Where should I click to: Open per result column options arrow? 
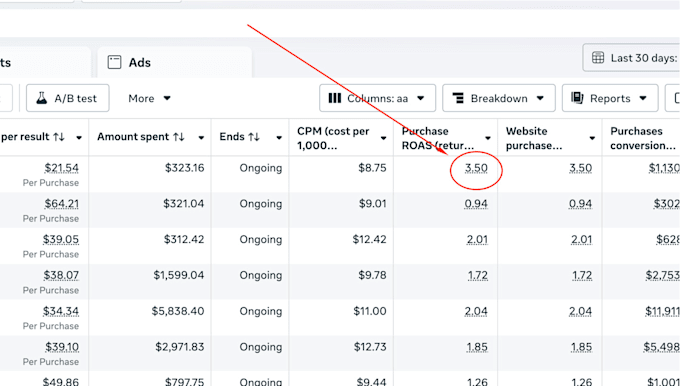(x=79, y=138)
